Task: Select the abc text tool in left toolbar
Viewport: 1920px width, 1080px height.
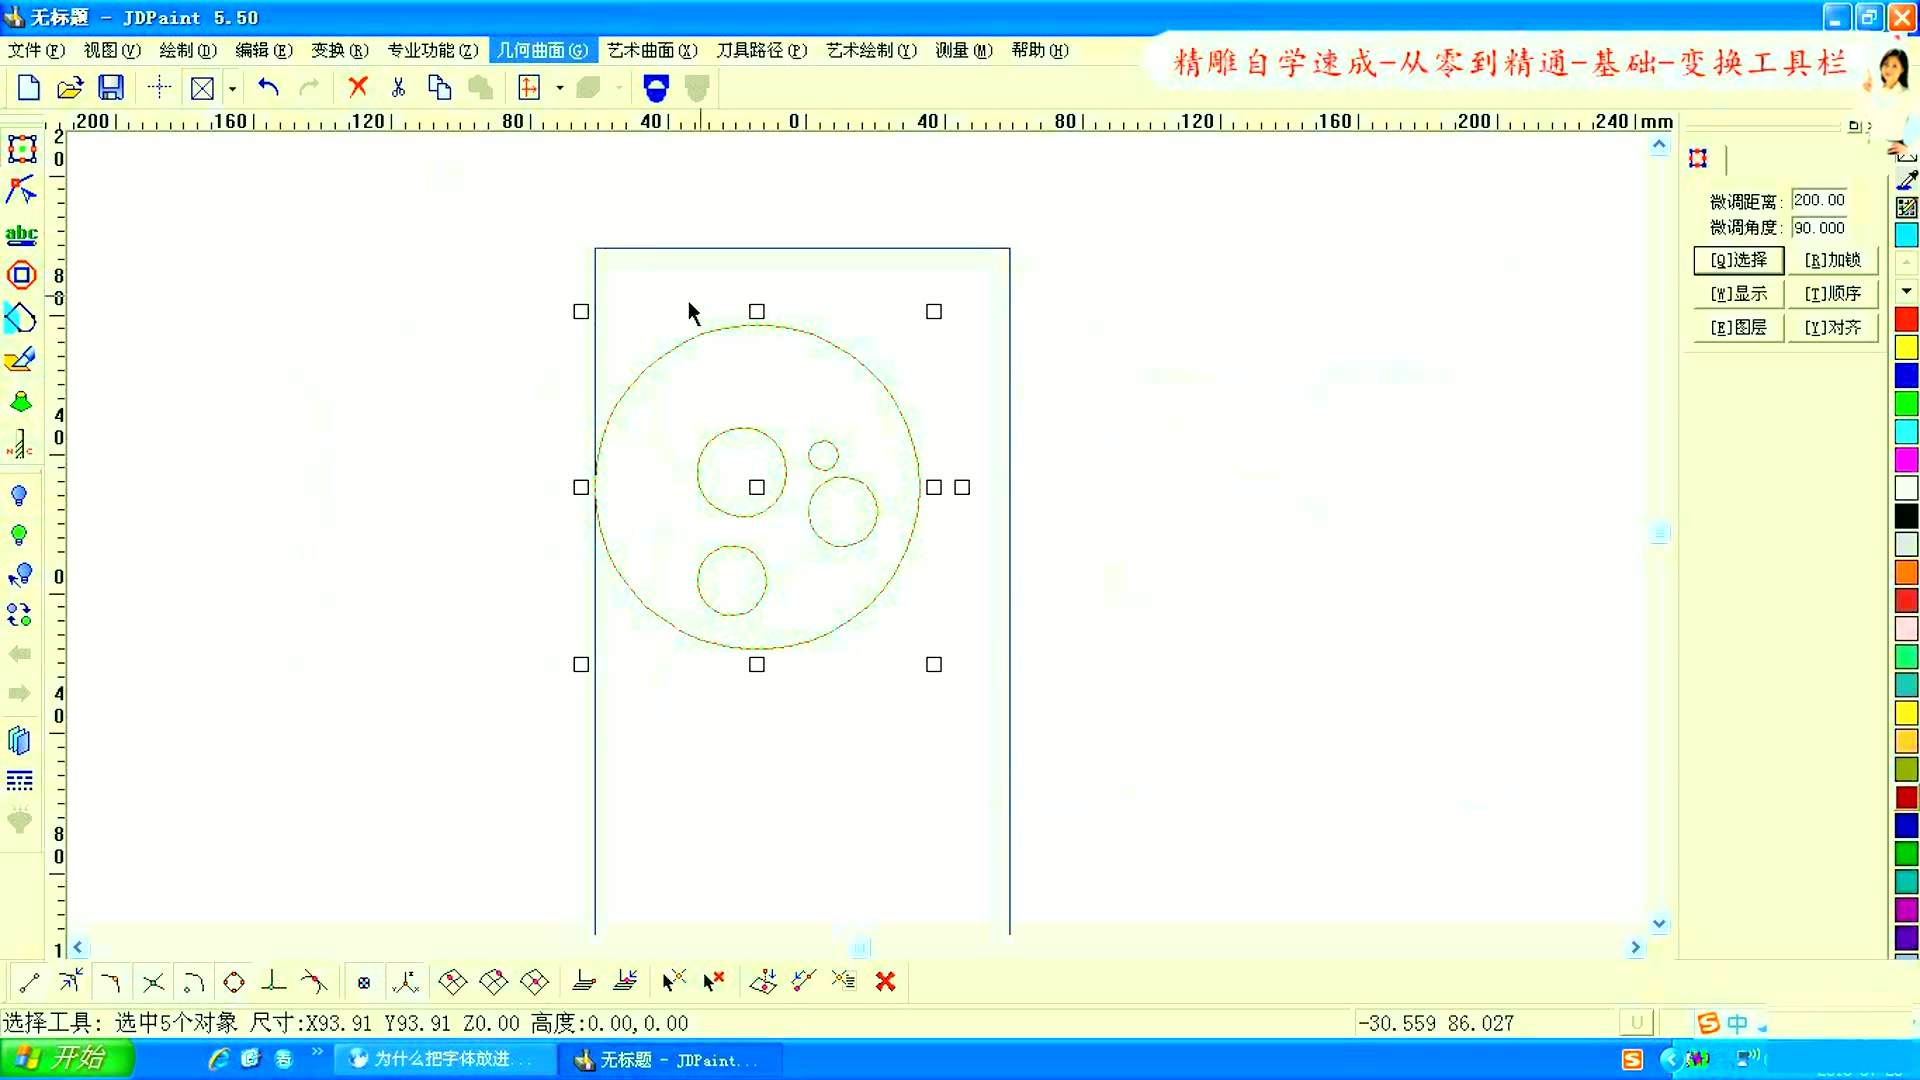Action: pos(22,235)
